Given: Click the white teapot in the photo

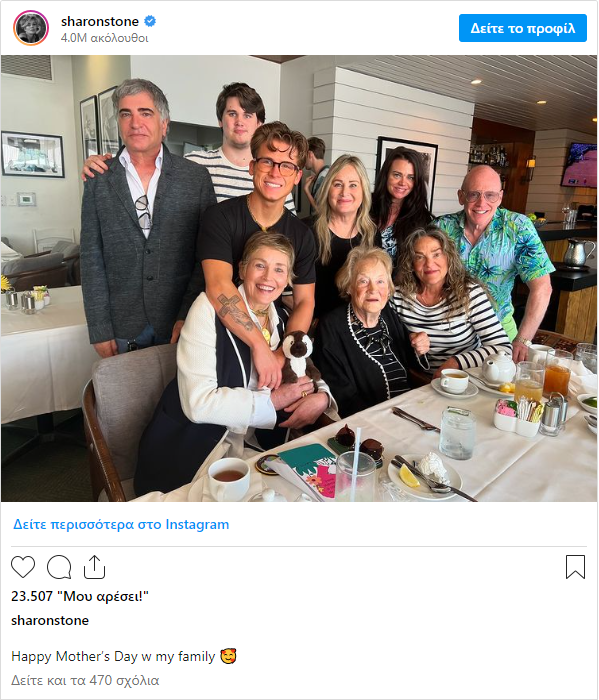Looking at the screenshot, I should point(499,368).
